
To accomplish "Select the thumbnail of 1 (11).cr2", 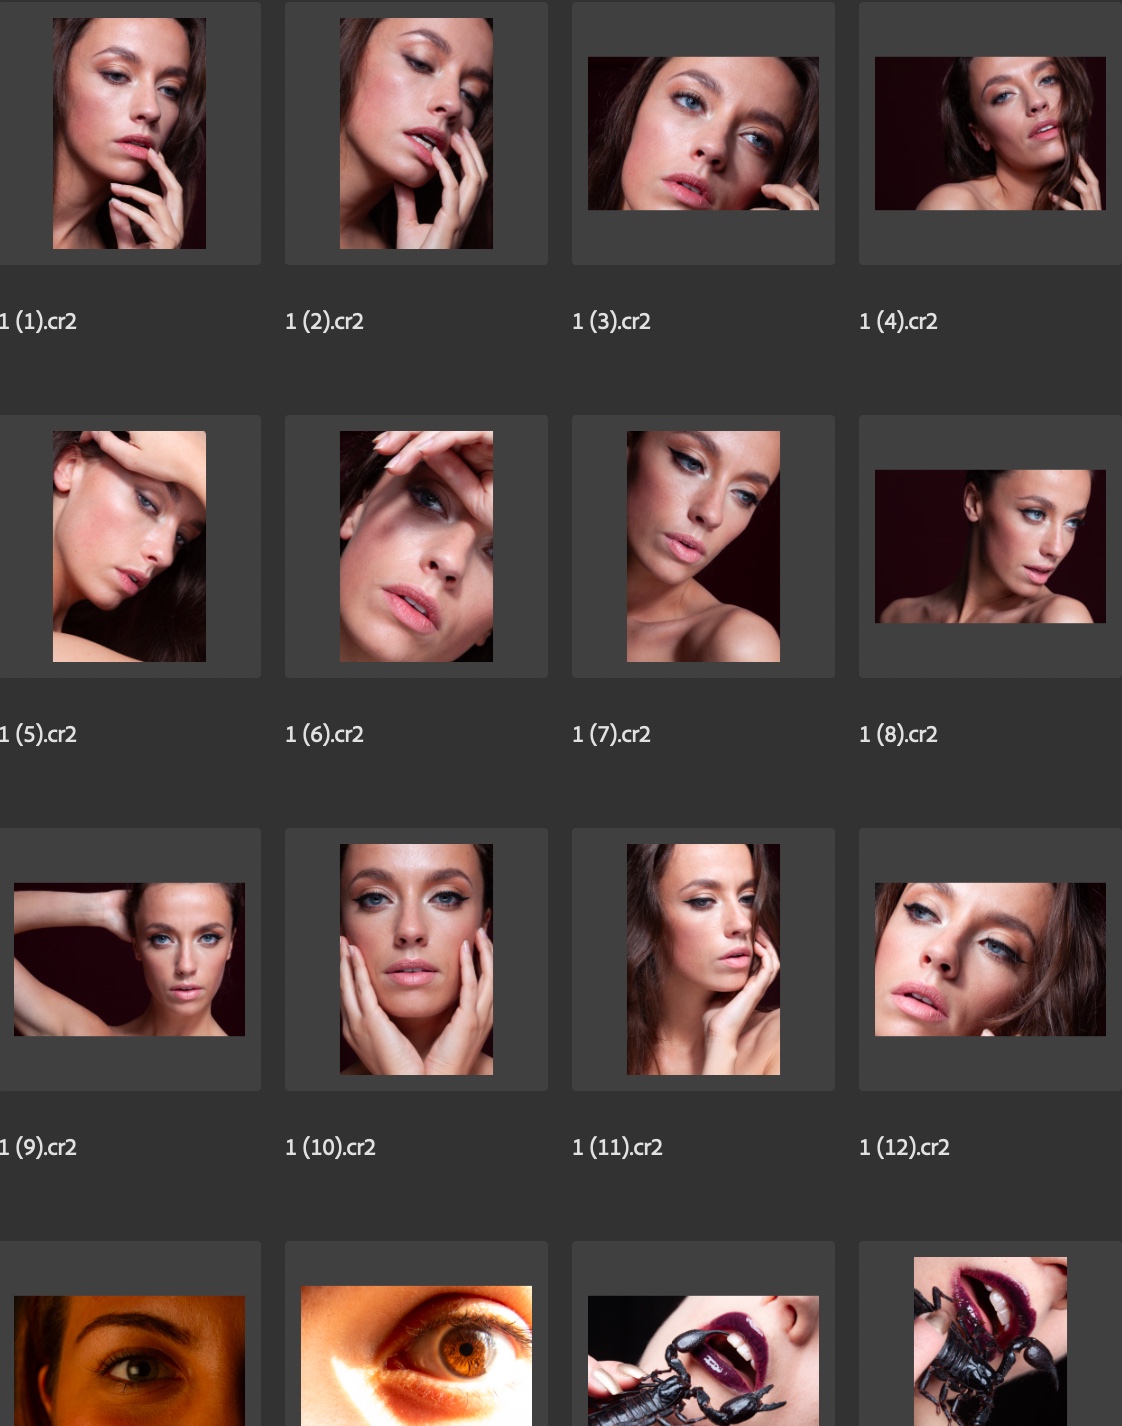I will point(703,959).
